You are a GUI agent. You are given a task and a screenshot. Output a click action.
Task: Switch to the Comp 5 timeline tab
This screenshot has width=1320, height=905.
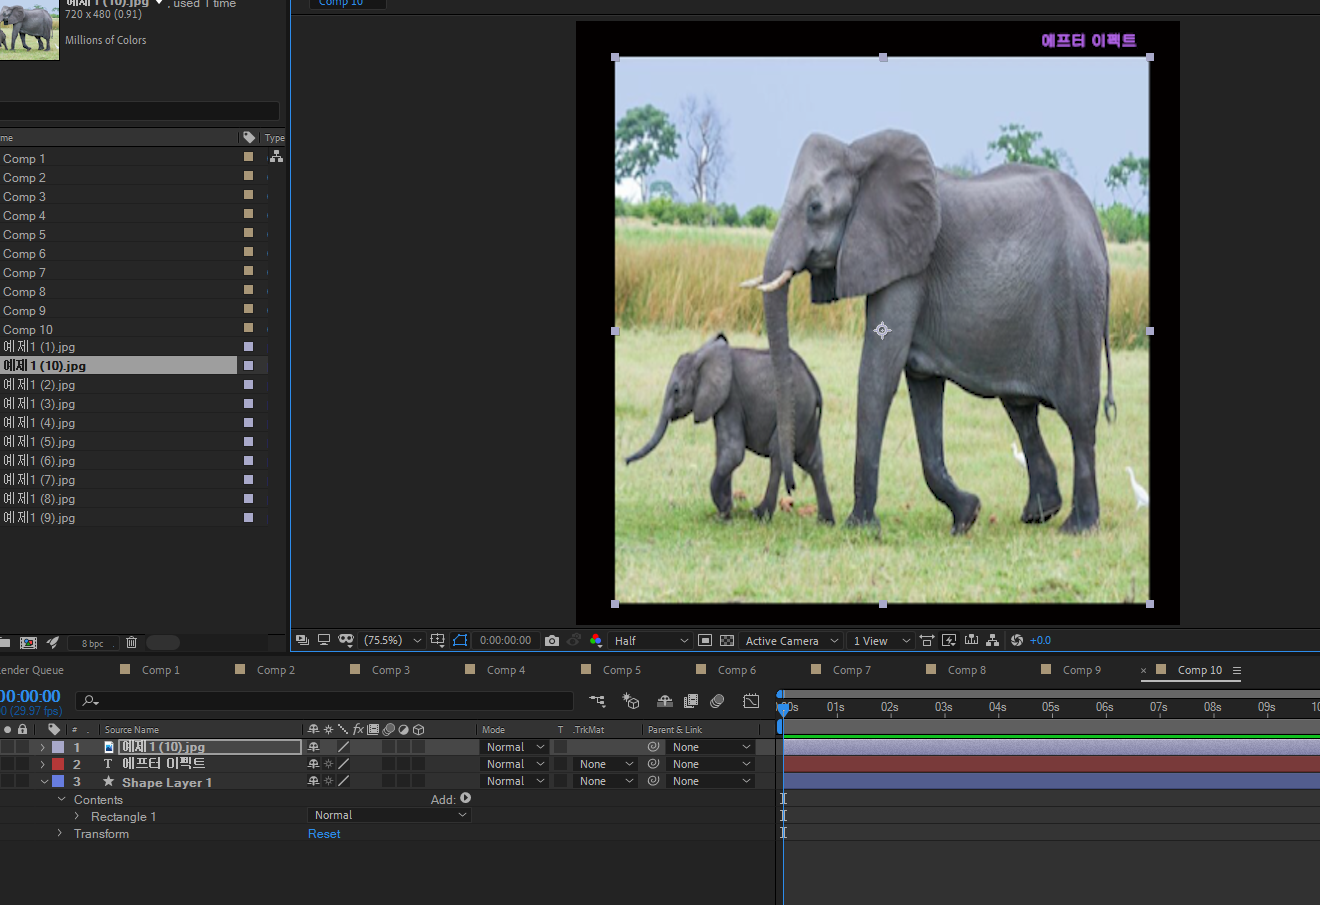621,670
